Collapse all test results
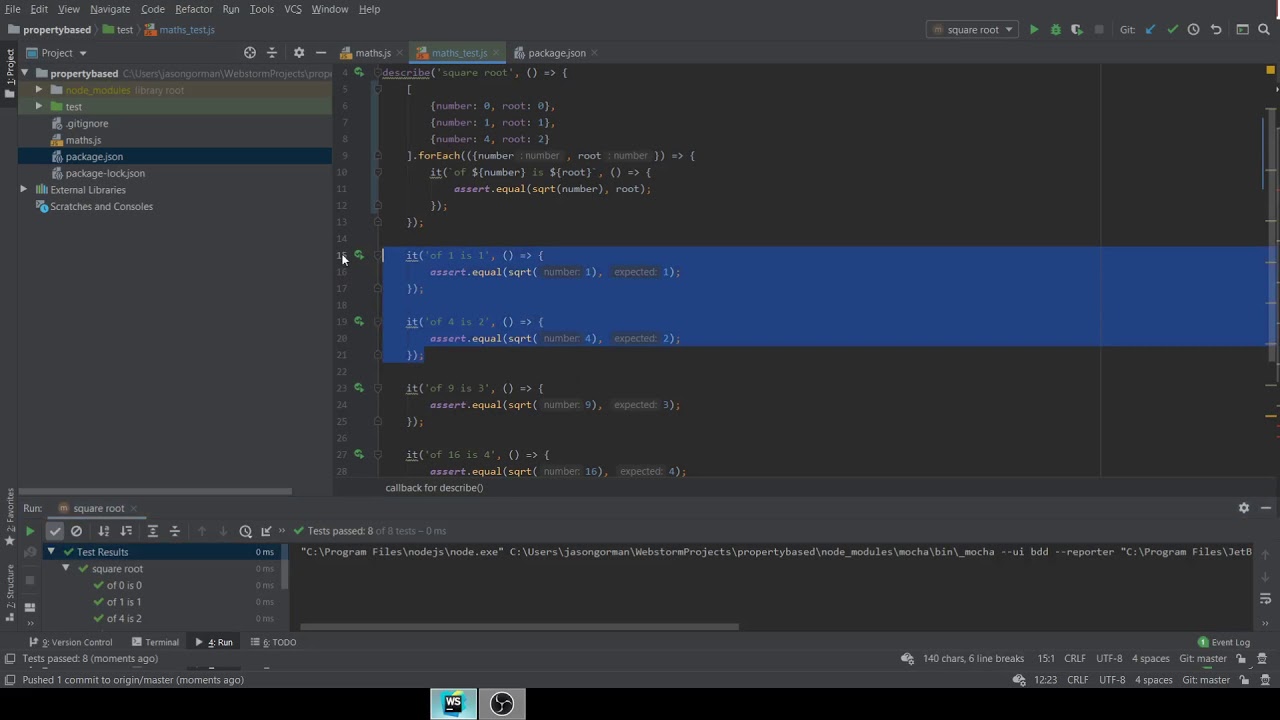The width and height of the screenshot is (1280, 720). point(175,531)
